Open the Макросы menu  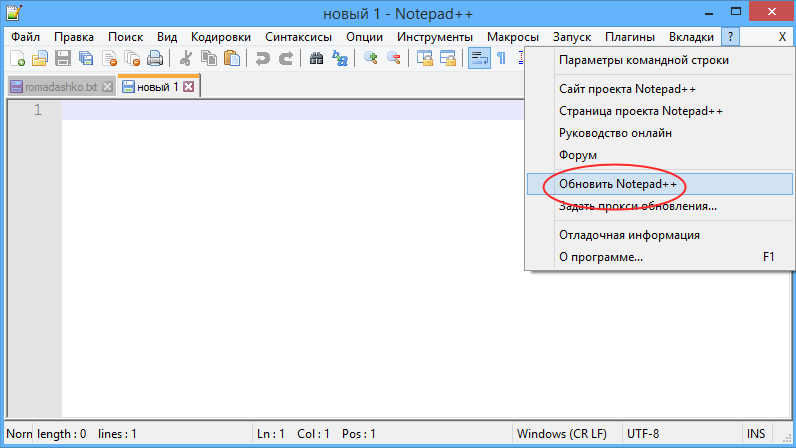(x=513, y=37)
